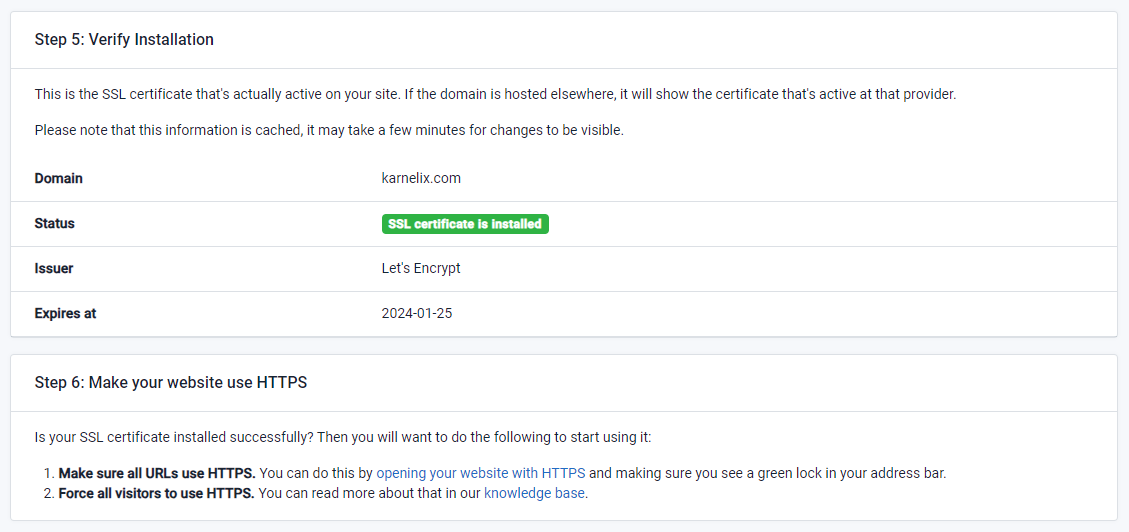This screenshot has height=532, width=1129.
Task: Click the Status row label
Action: point(55,223)
